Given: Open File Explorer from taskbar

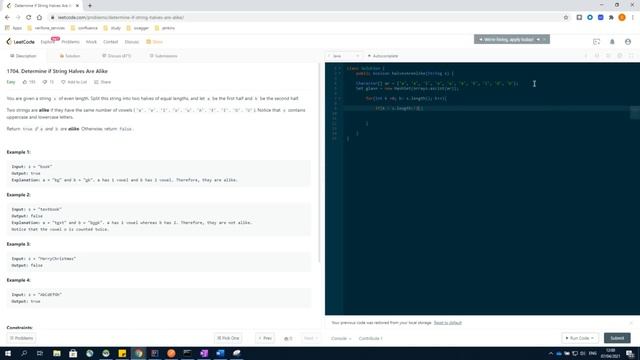Looking at the screenshot, I should pos(57,353).
